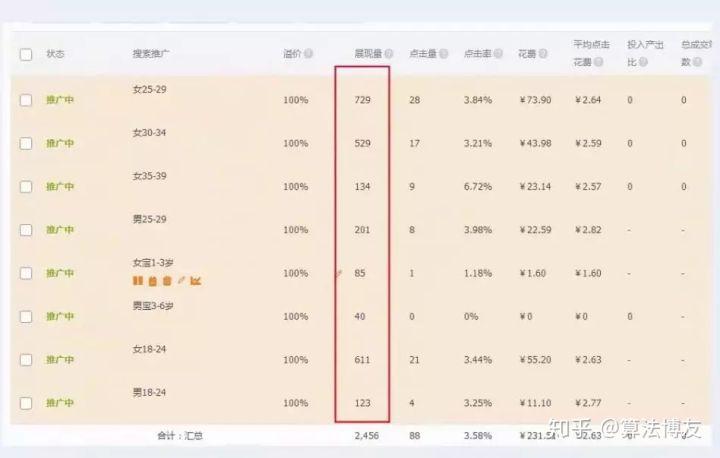Click the 100% premium of row 女宝1-3岁

tap(296, 273)
